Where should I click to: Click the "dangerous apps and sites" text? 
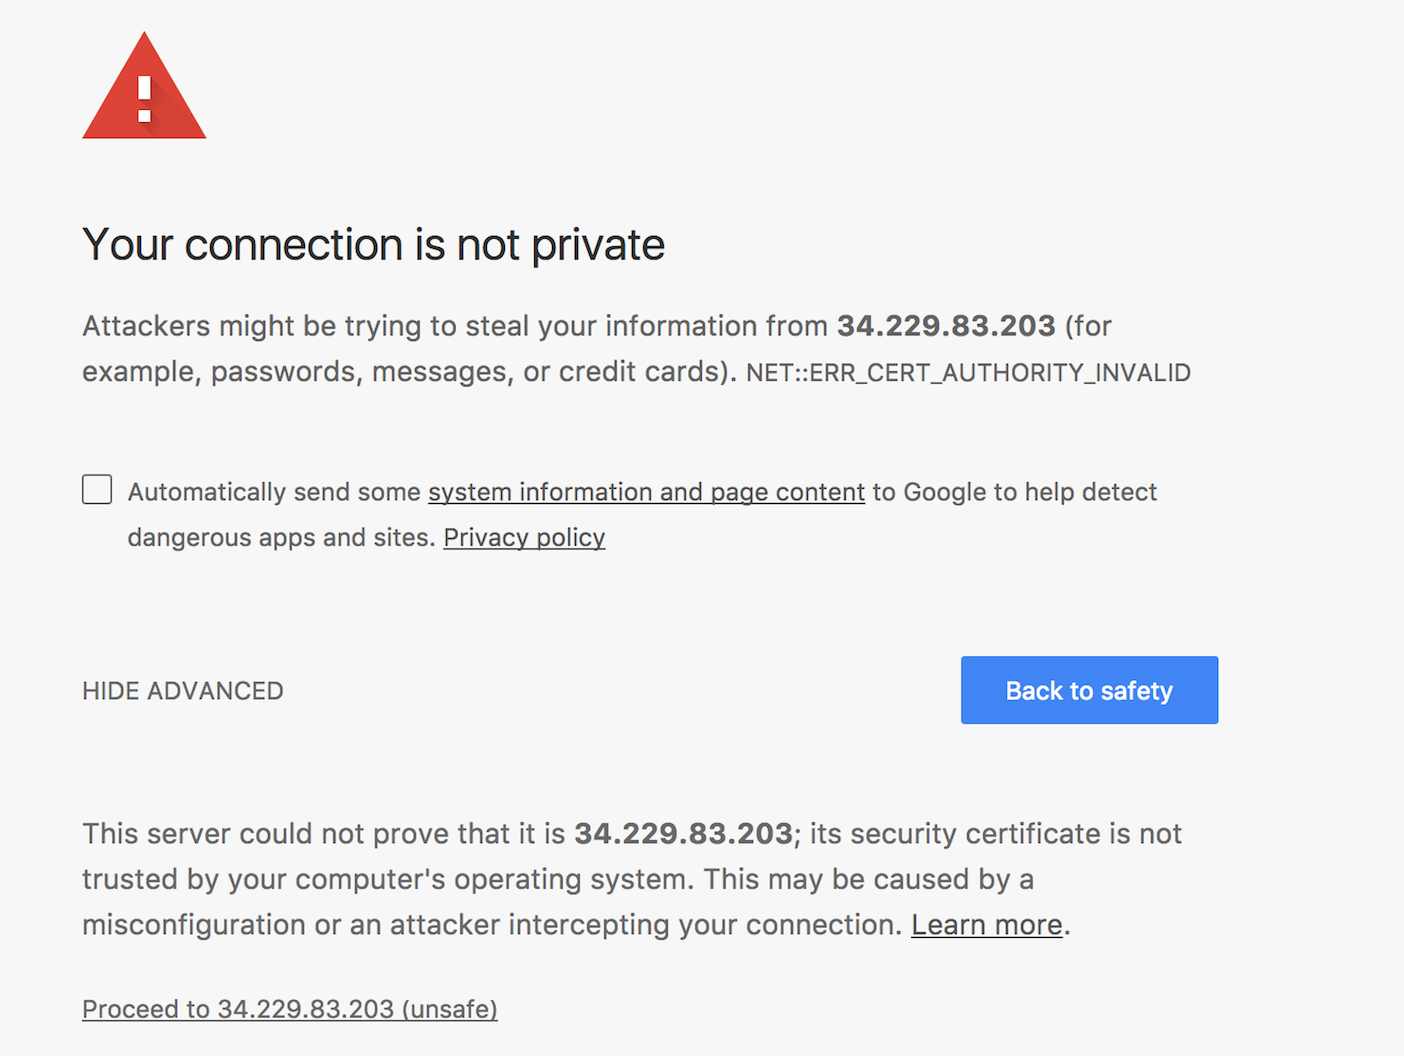280,538
